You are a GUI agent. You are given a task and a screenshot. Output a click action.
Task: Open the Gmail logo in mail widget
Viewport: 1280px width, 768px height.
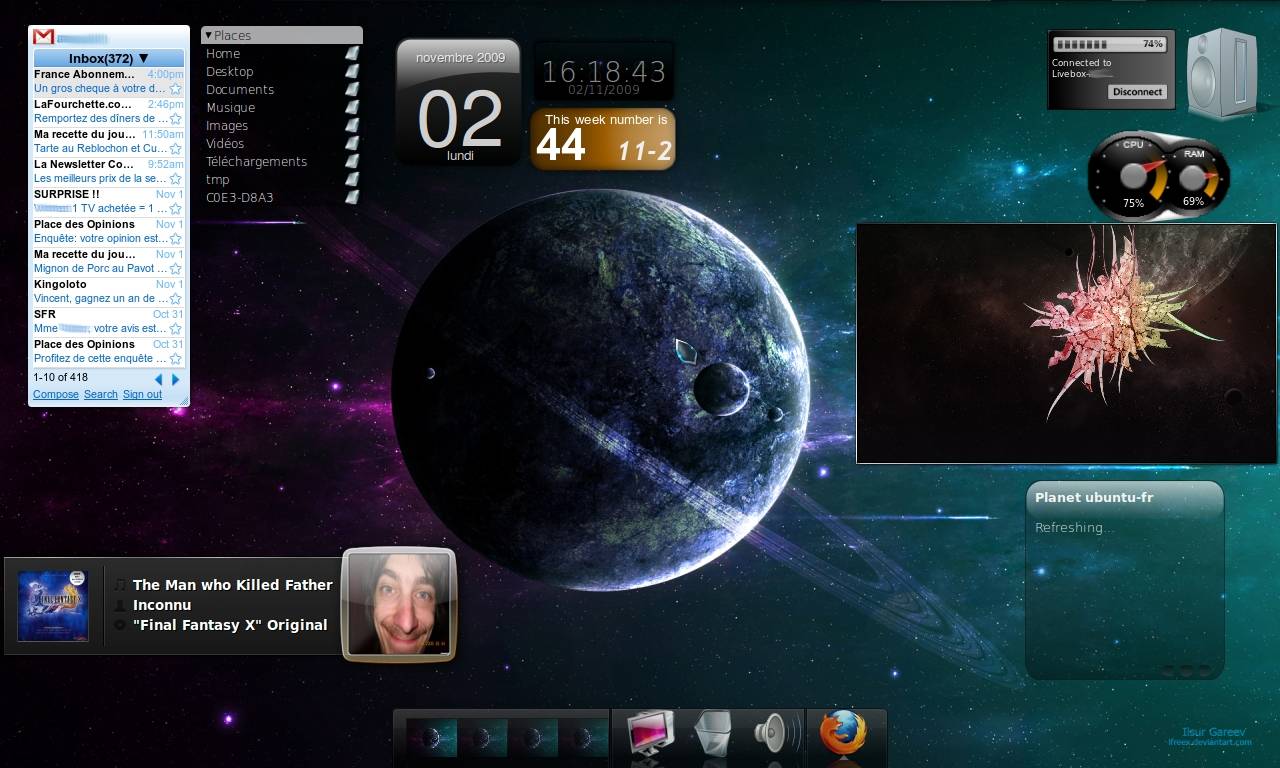[x=43, y=36]
